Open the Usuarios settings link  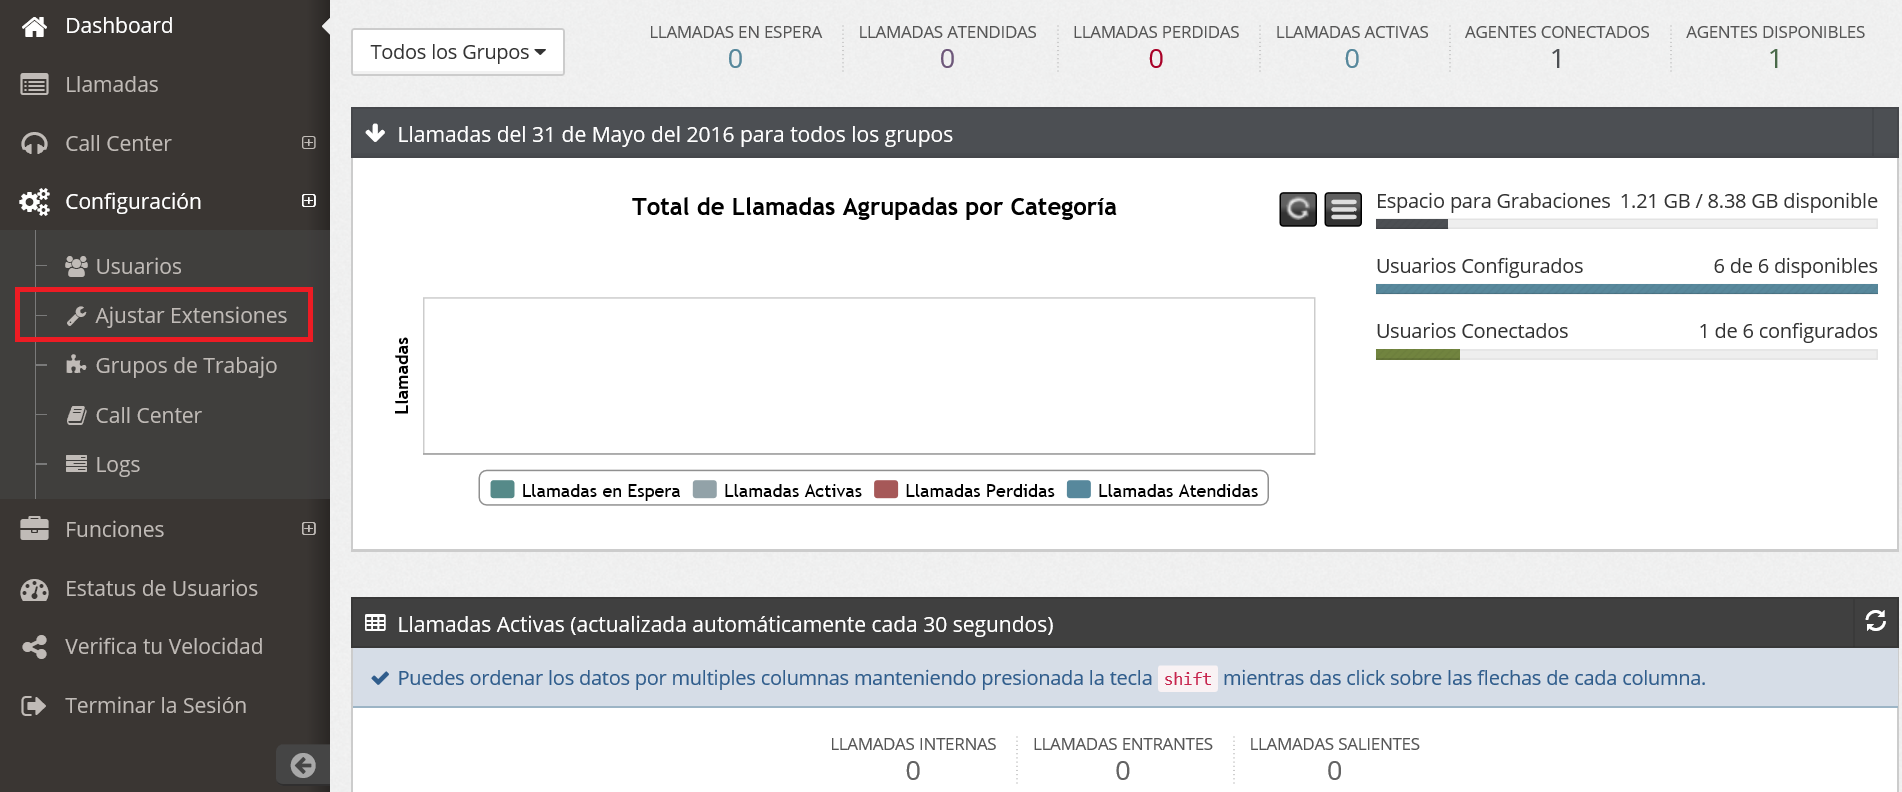138,266
